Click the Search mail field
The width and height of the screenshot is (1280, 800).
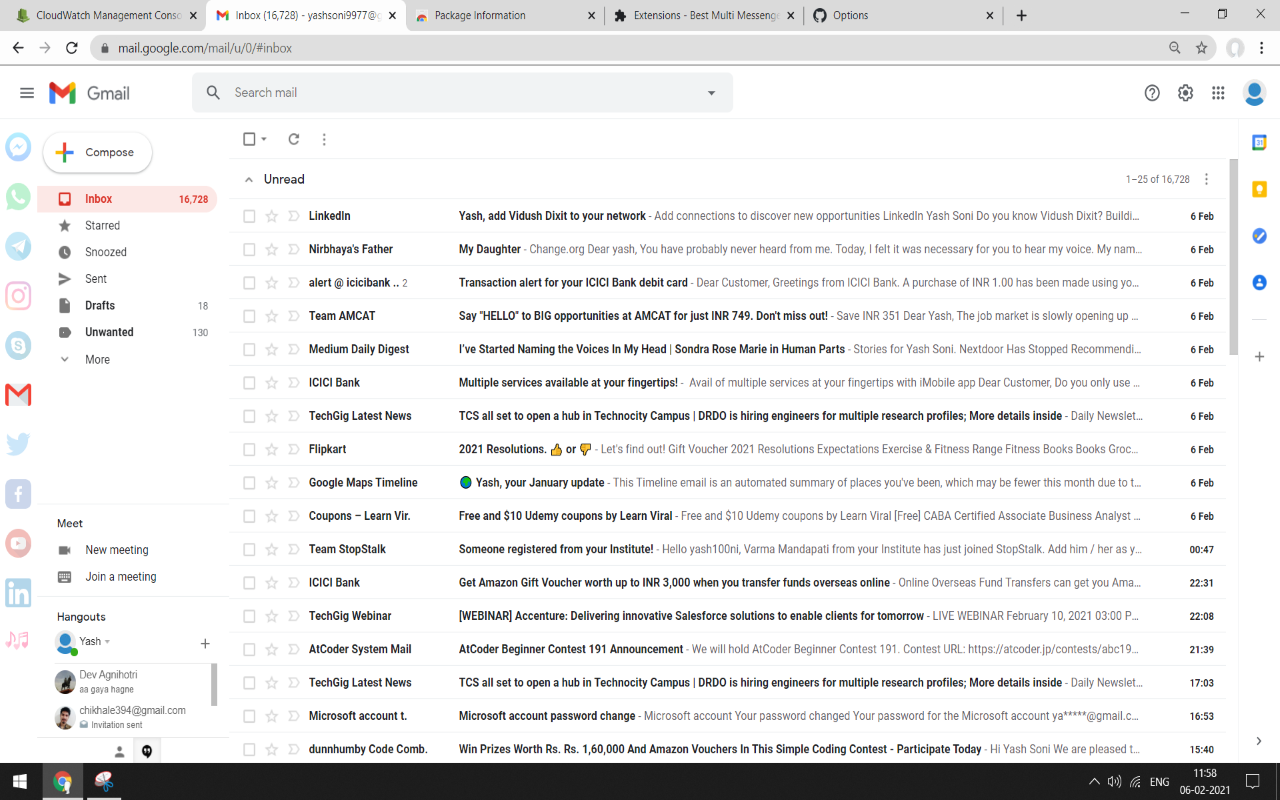click(x=460, y=93)
